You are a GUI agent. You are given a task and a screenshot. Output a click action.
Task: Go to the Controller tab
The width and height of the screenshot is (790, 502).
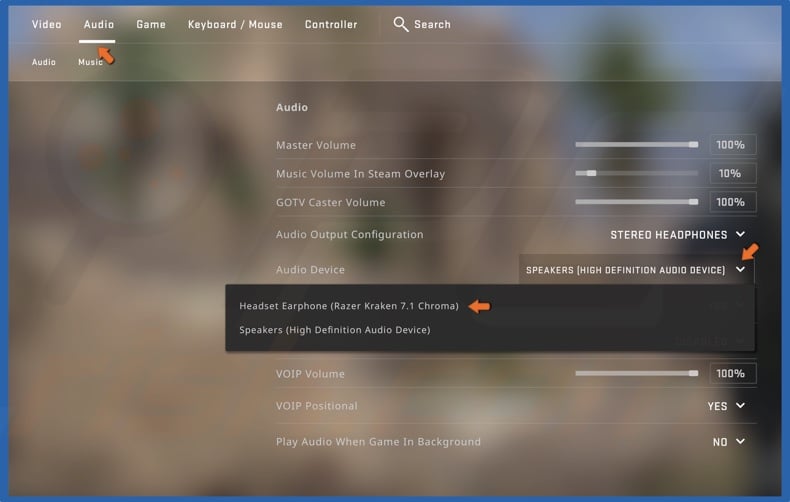tap(331, 24)
